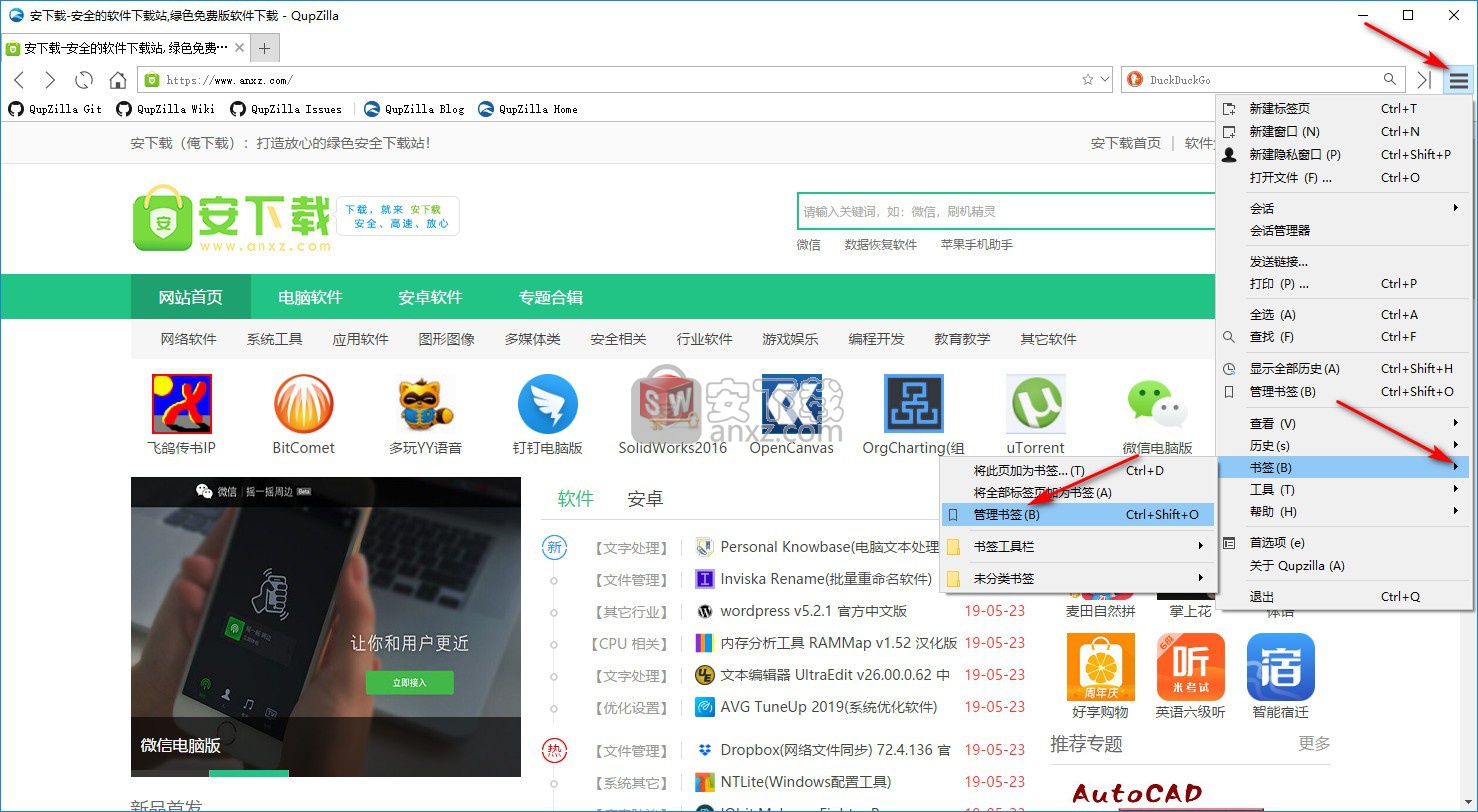This screenshot has width=1478, height=812.
Task: Click the 英语六级听 app icon
Action: (x=1190, y=667)
